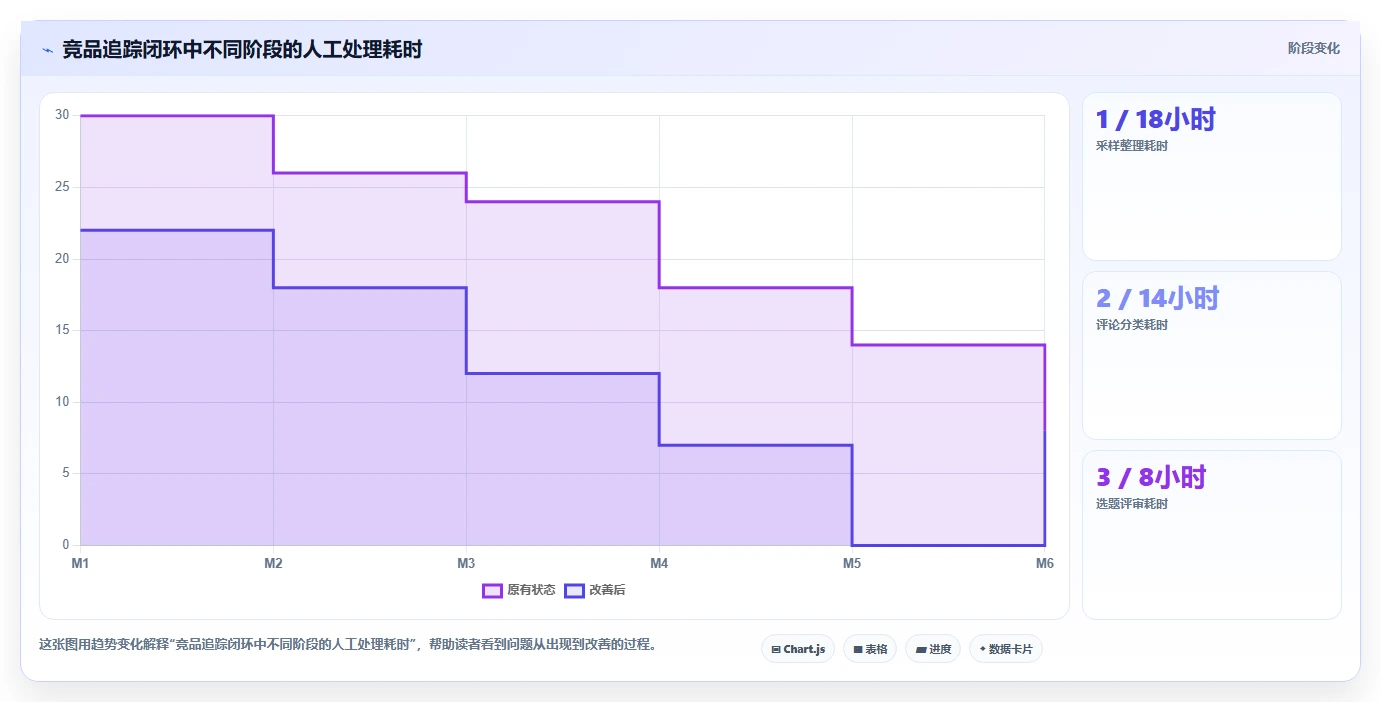Click the 评论分类耗时 label
Viewport: 1381px width, 702px height.
(1131, 325)
